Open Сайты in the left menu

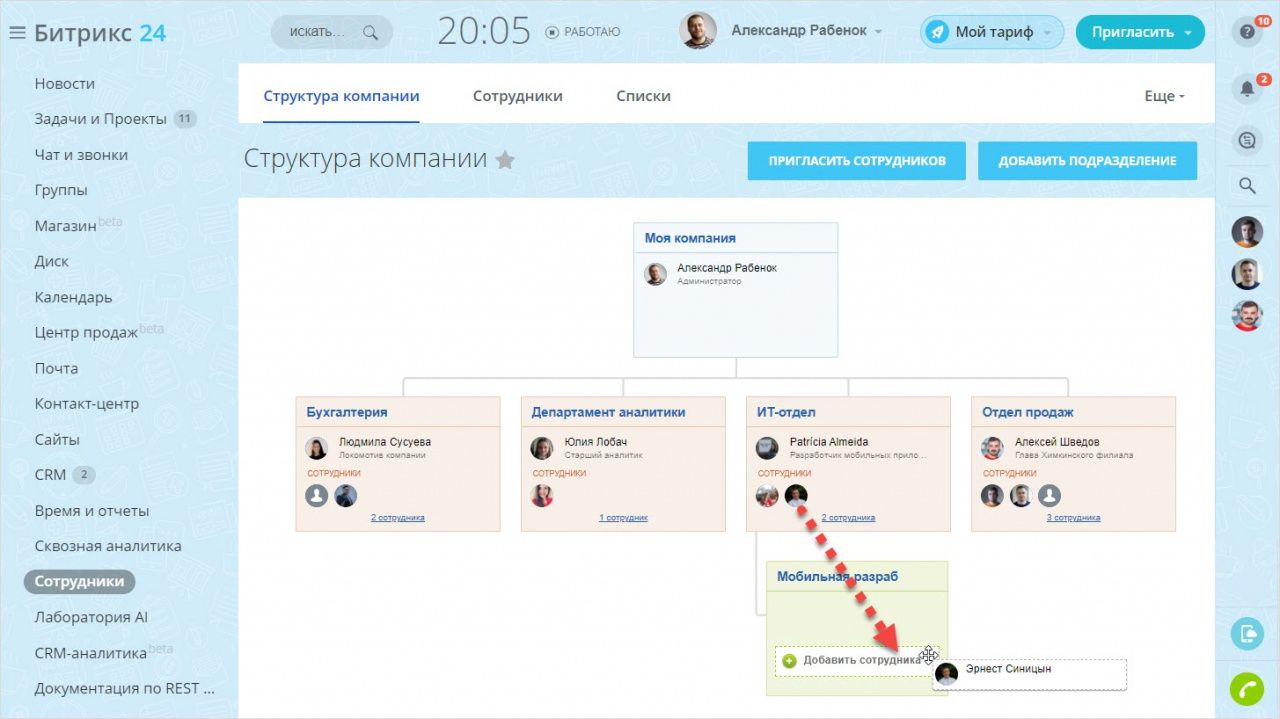coord(57,439)
